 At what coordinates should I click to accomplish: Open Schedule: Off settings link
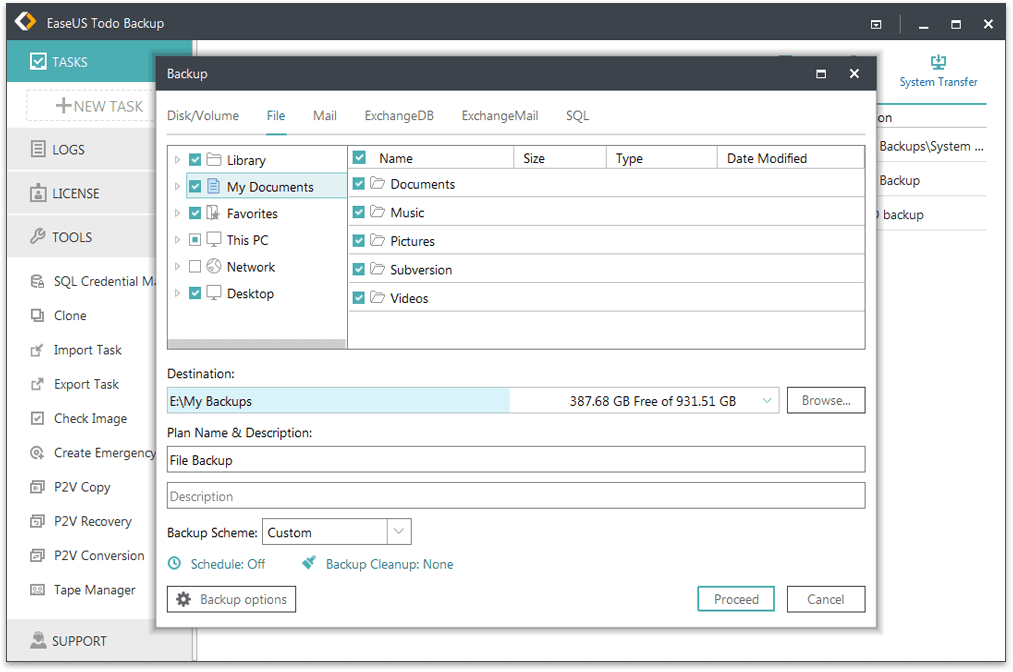227,563
